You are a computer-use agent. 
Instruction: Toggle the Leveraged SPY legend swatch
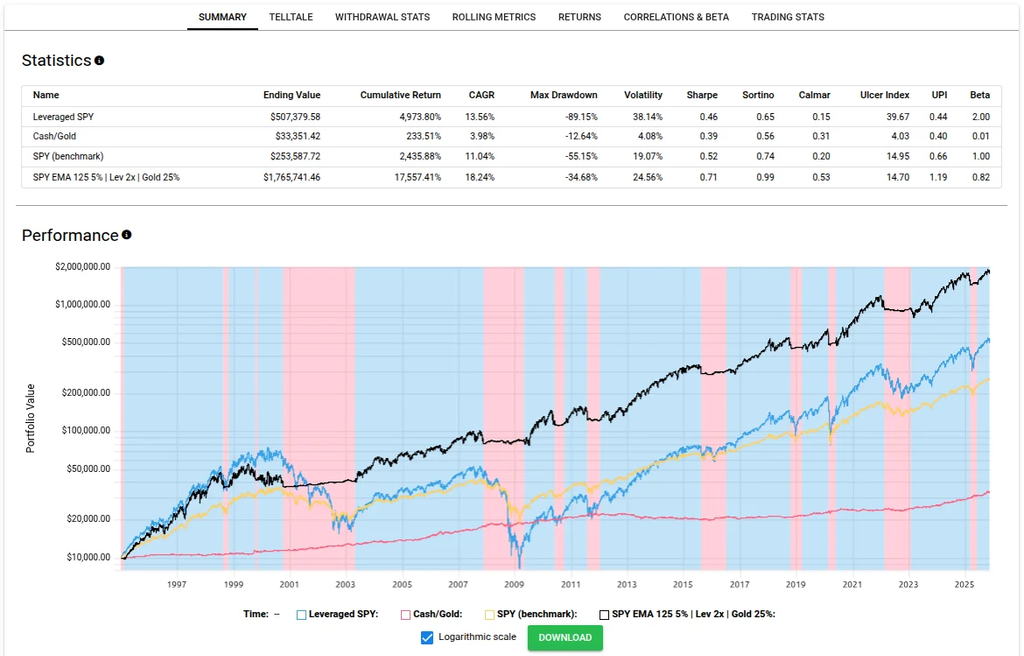[301, 615]
